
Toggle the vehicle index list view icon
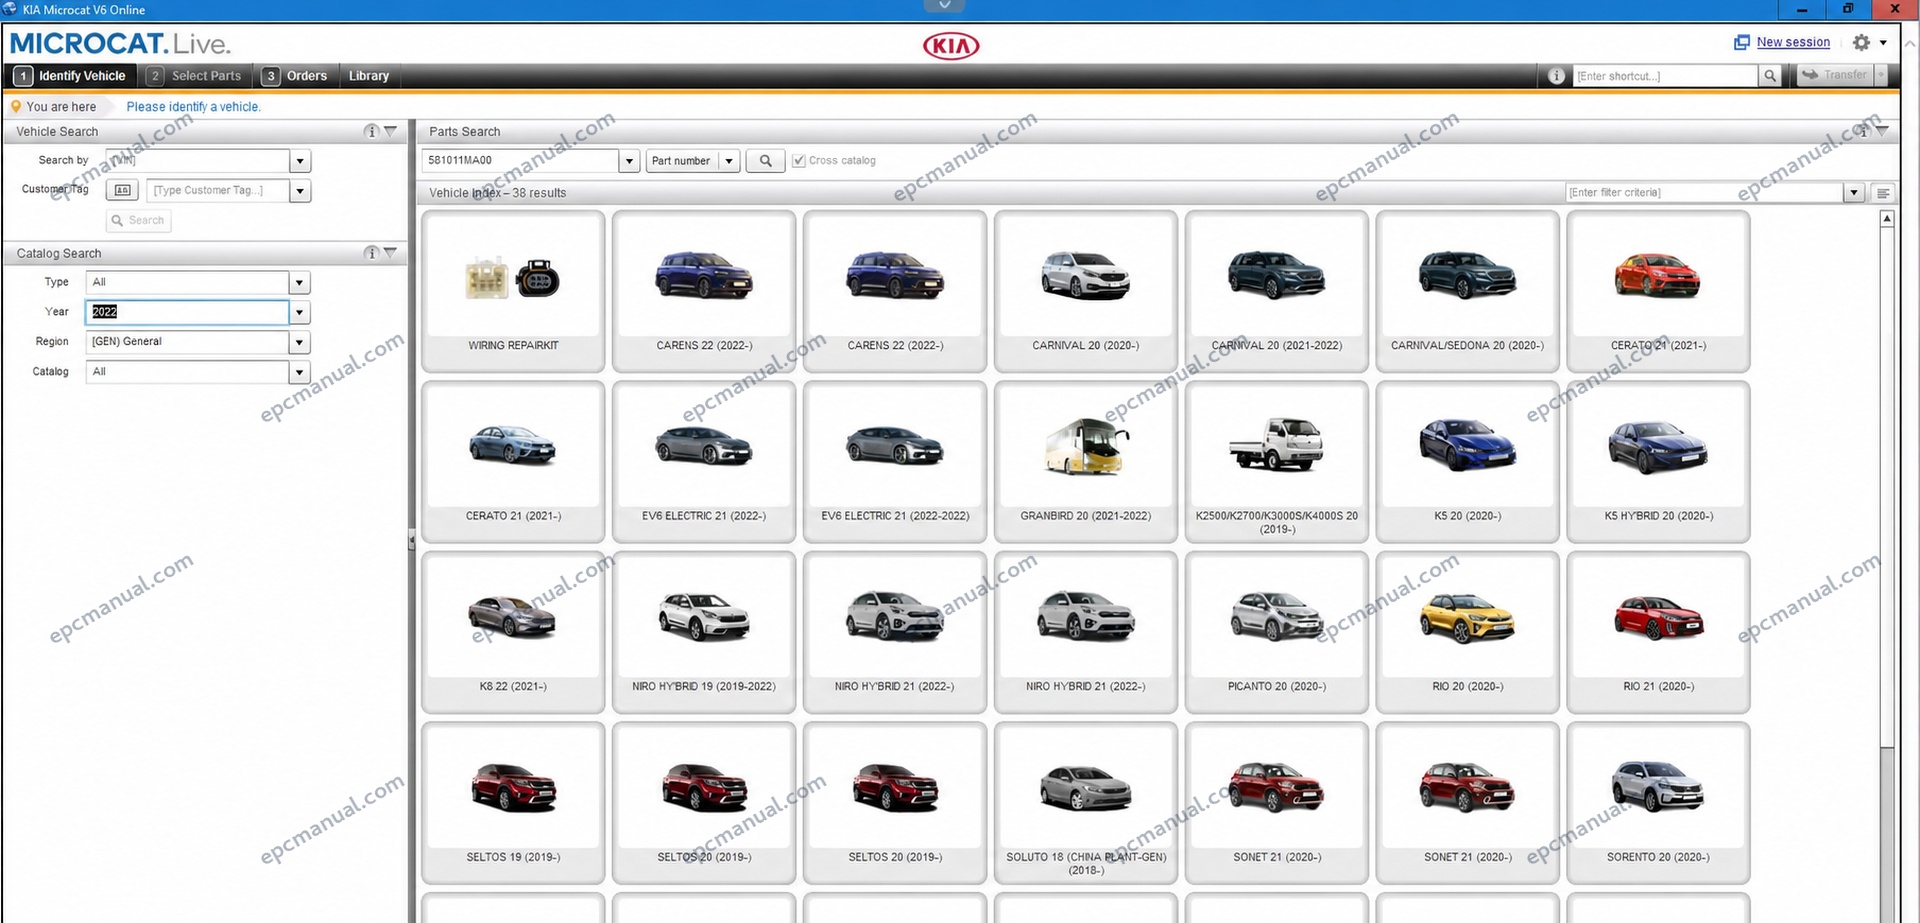pyautogui.click(x=1883, y=193)
